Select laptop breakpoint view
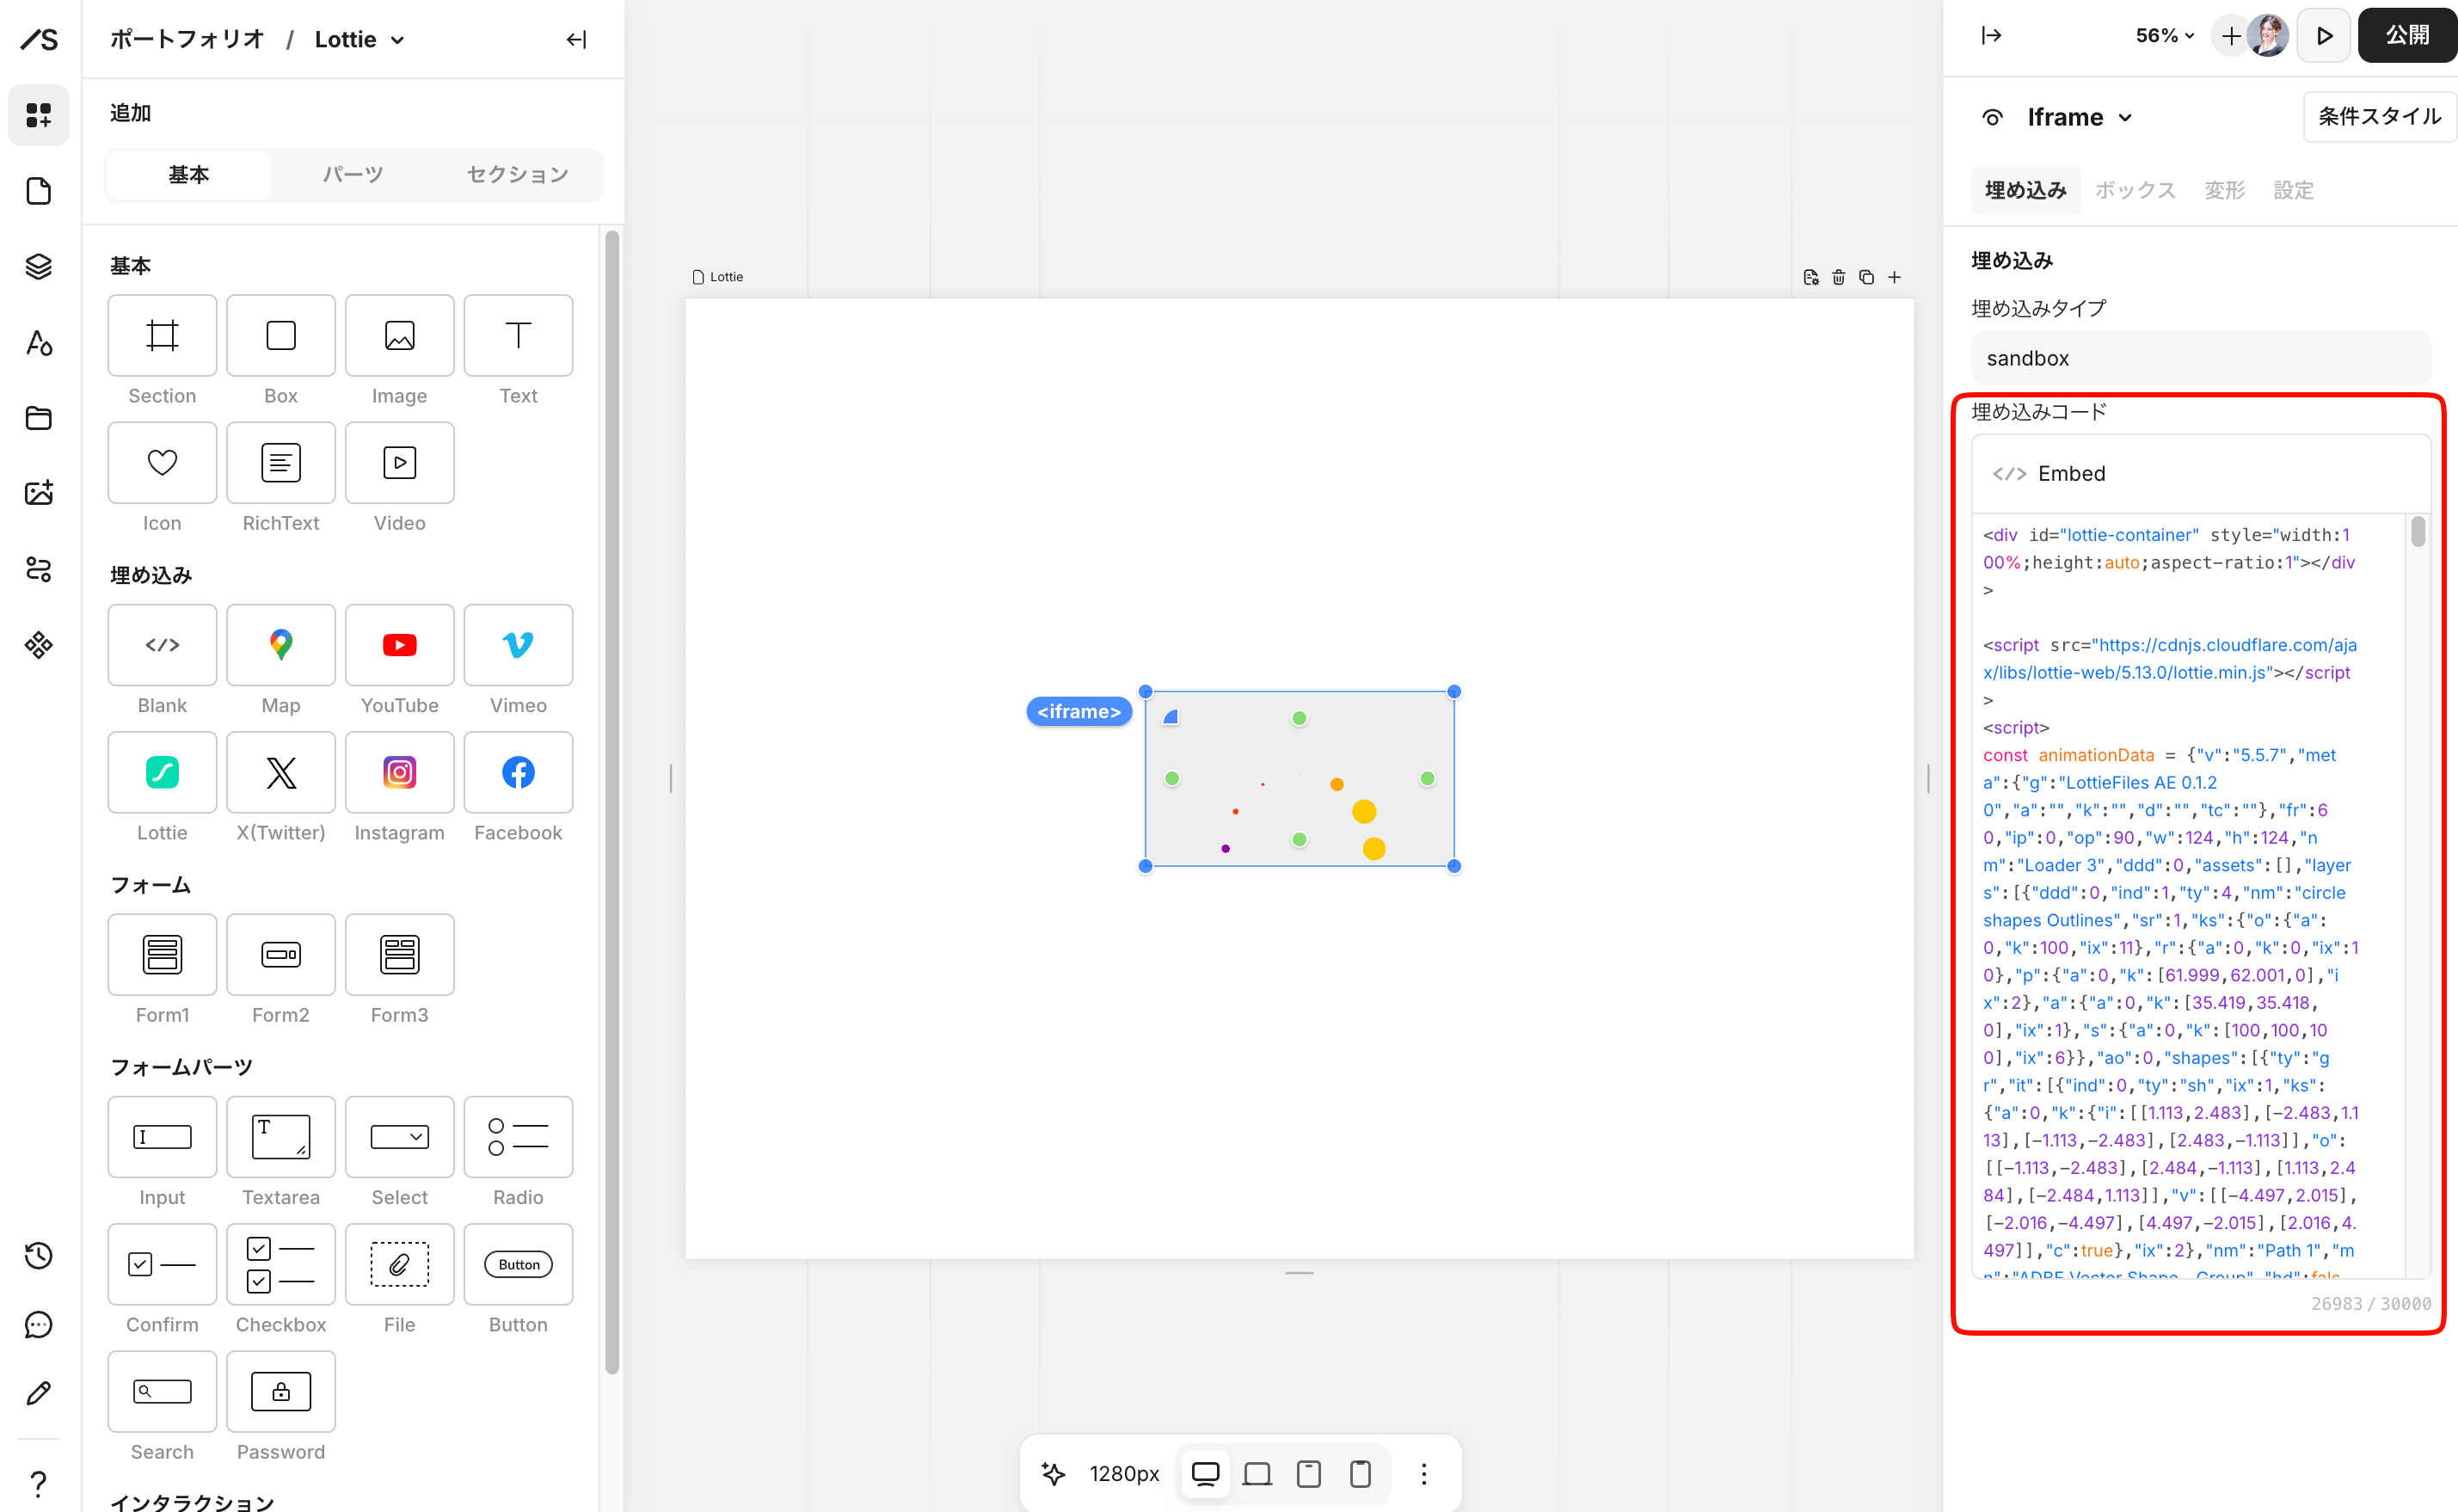The width and height of the screenshot is (2458, 1512). coord(1257,1473)
